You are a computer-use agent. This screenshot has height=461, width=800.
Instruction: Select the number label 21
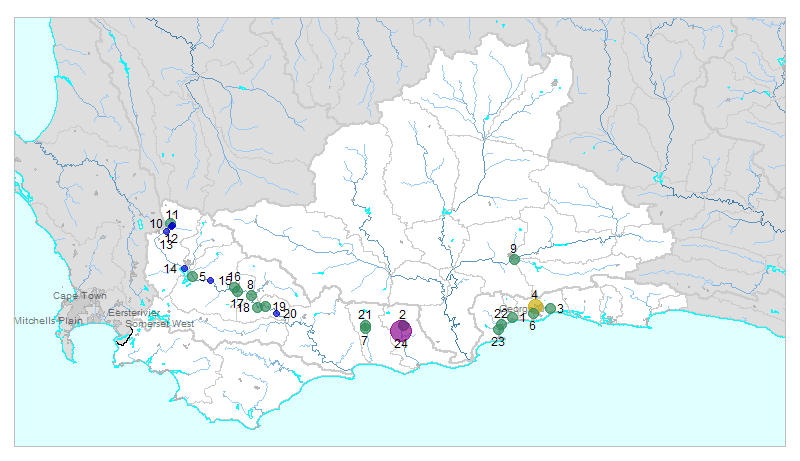365,315
